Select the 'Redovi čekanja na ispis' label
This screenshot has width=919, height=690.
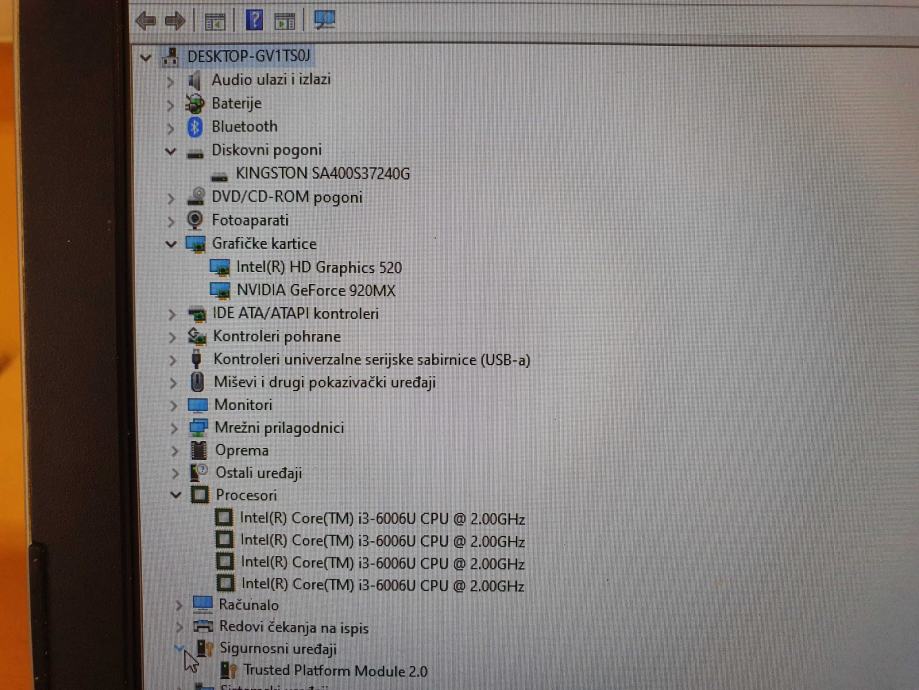point(294,627)
